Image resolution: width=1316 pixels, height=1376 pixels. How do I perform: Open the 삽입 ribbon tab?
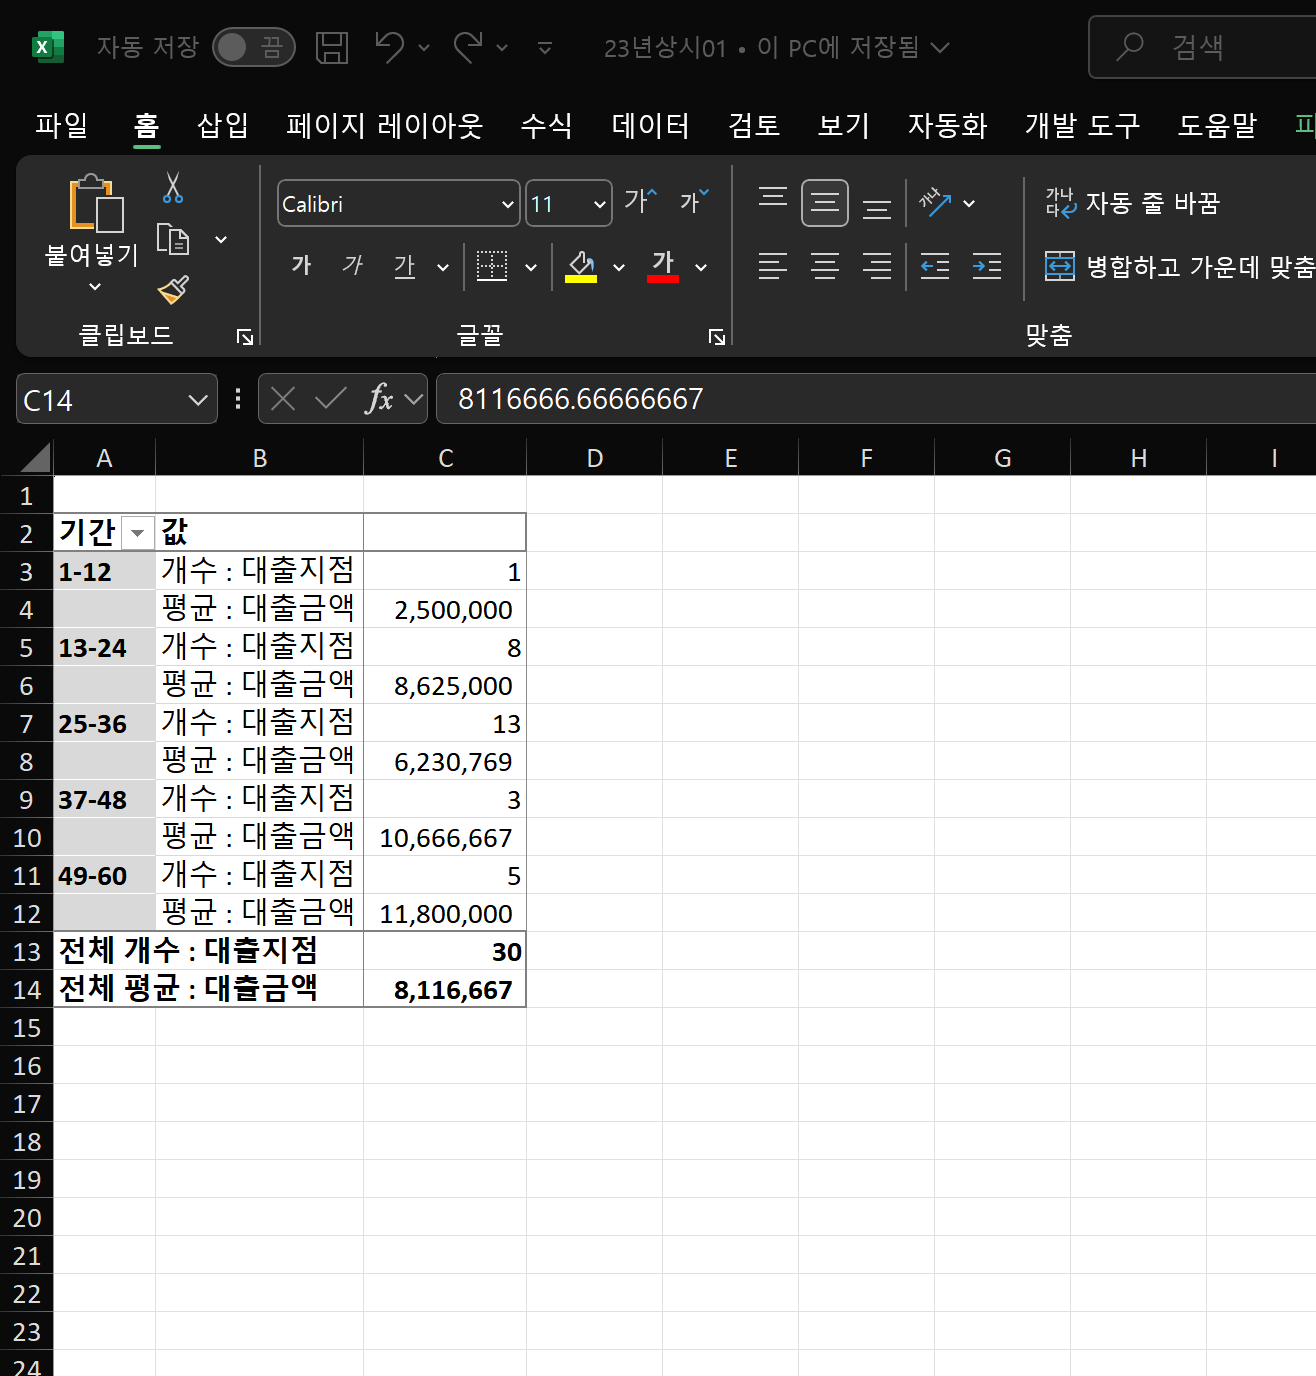click(x=222, y=125)
